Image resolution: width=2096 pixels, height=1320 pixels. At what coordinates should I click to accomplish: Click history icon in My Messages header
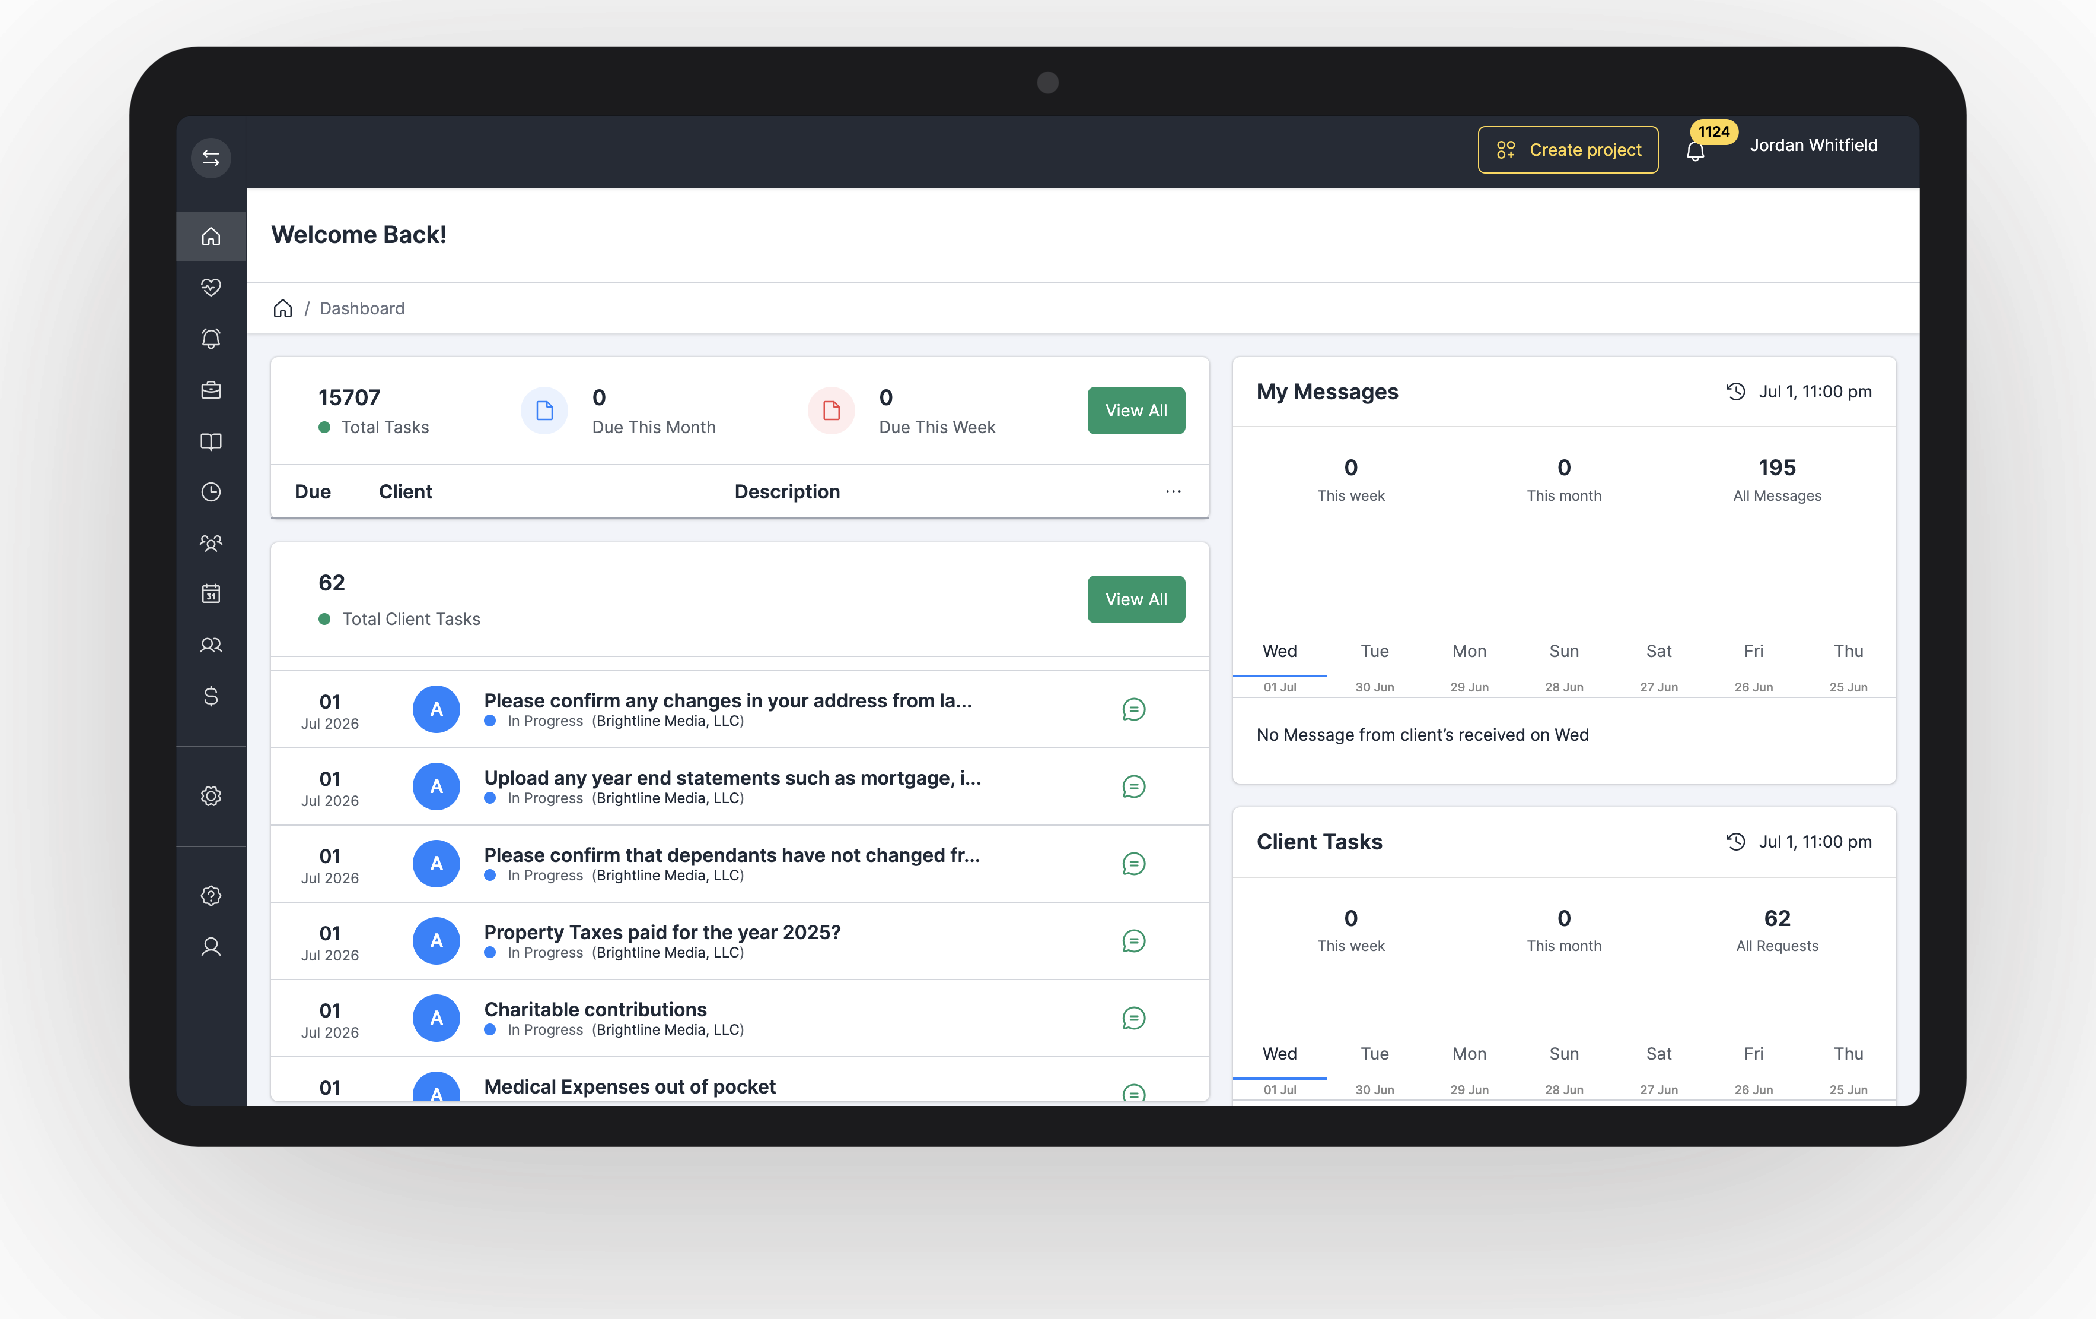coord(1736,392)
